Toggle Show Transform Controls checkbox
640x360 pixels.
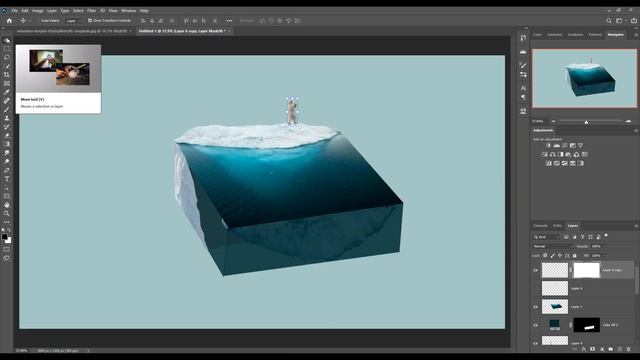point(90,20)
